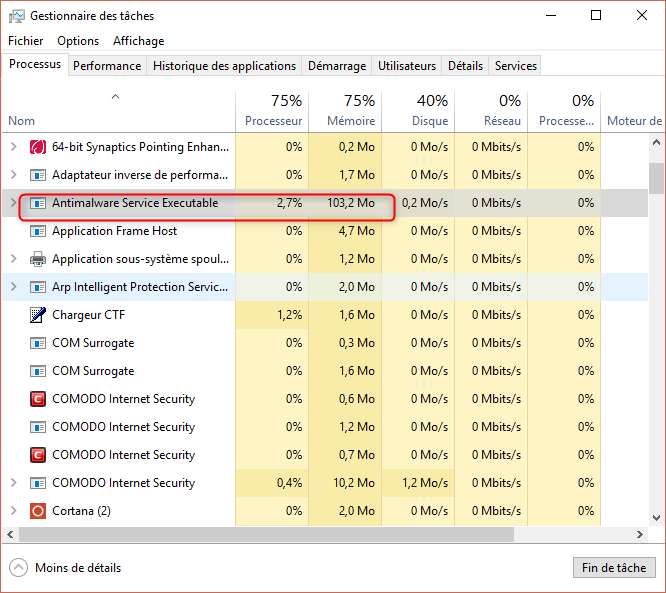Click the 103,2 Mo memory value

[351, 203]
